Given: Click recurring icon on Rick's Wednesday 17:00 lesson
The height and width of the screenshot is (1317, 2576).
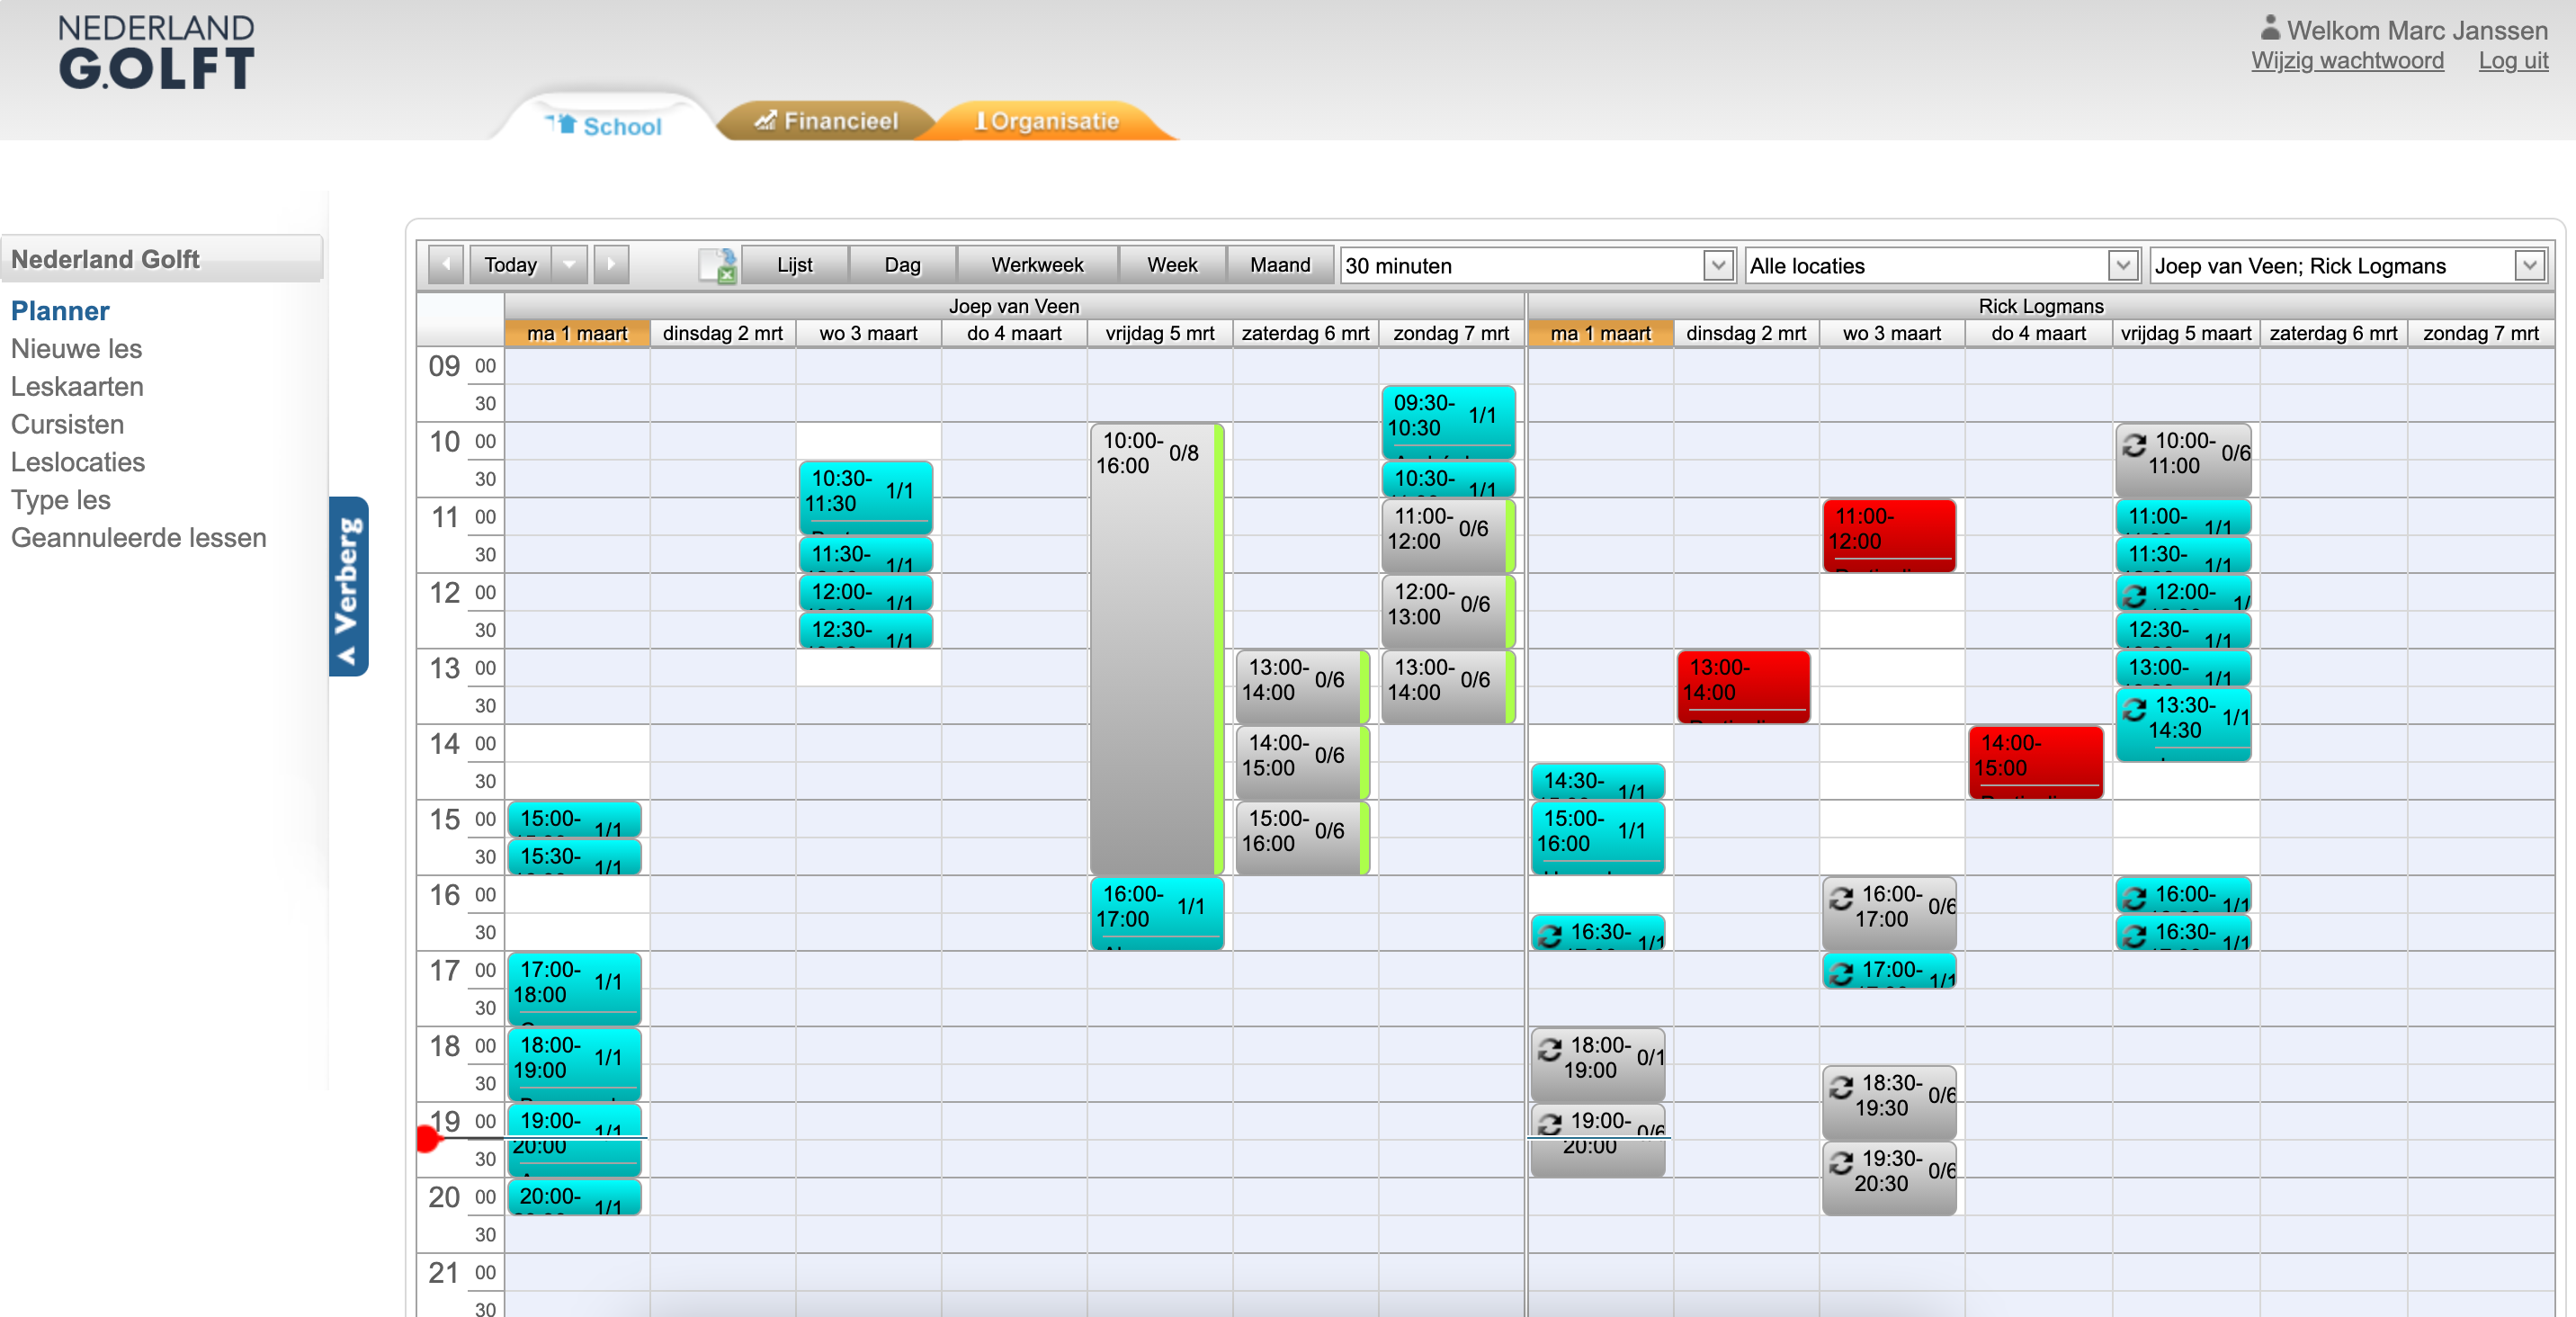Looking at the screenshot, I should coord(1841,973).
